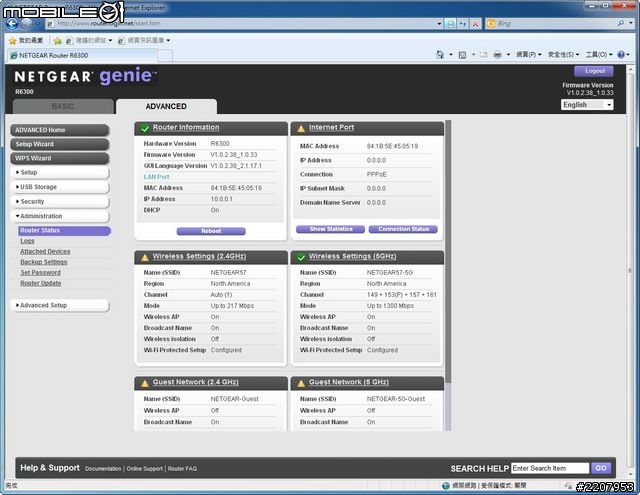640x495 pixels.
Task: Open the Router Update link
Action: tap(41, 284)
